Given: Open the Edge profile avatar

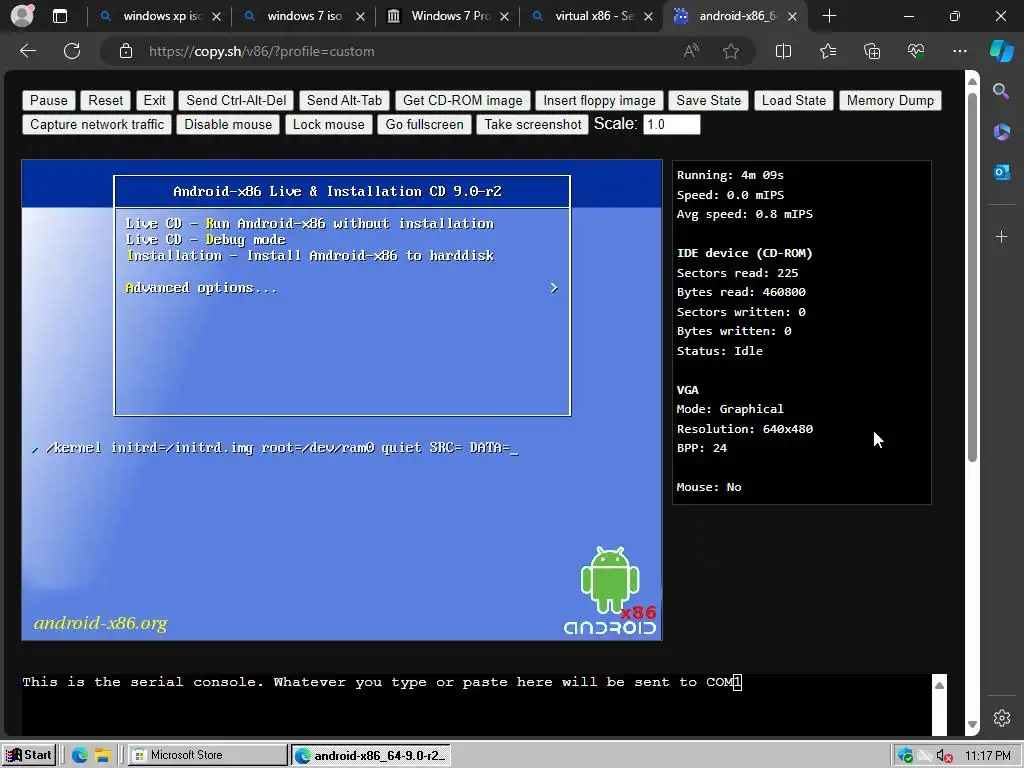Looking at the screenshot, I should (22, 16).
